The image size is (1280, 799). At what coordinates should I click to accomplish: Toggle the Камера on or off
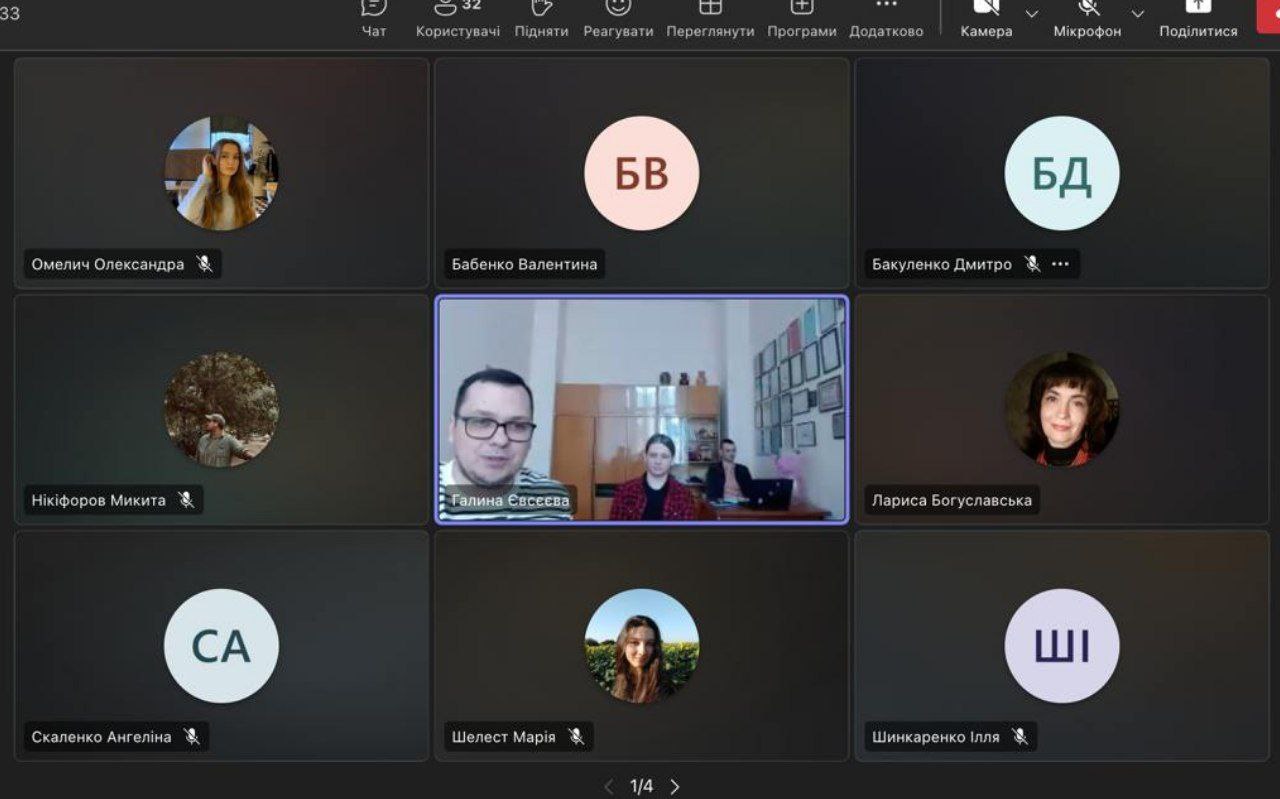tap(986, 18)
